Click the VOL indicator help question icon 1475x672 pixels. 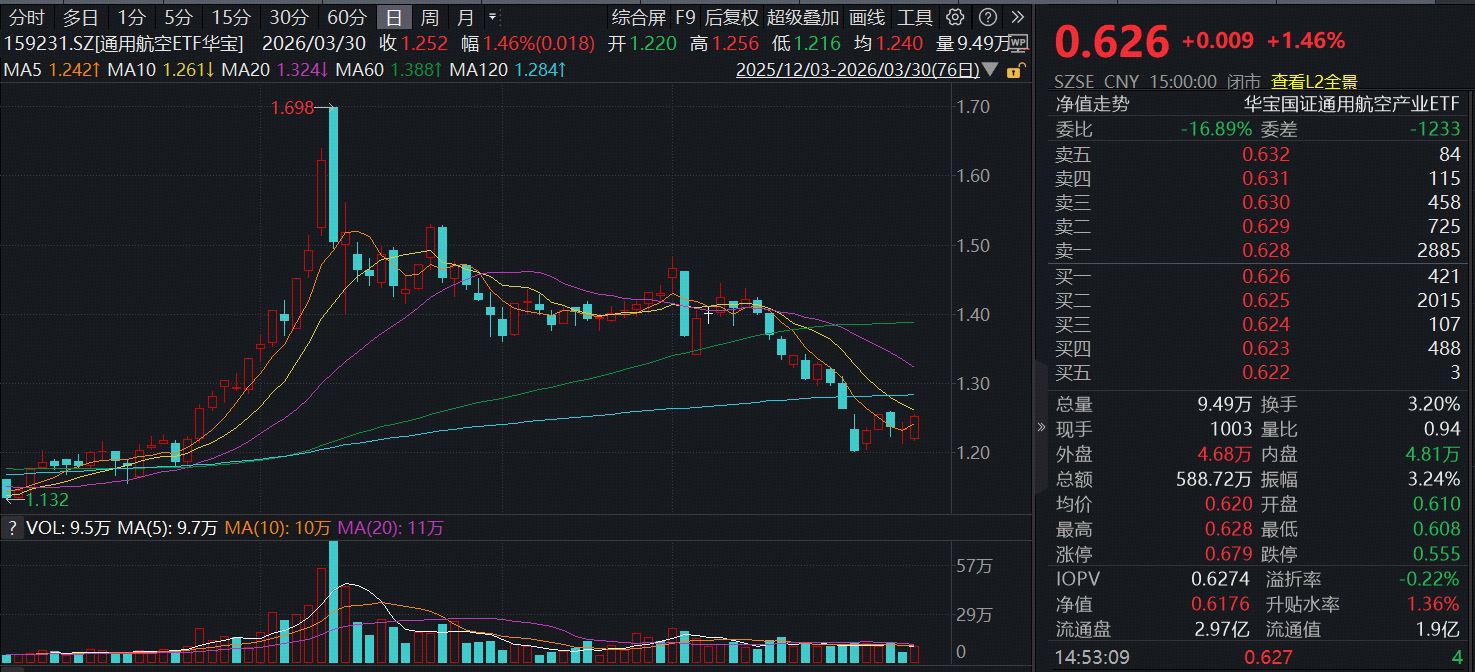click(12, 527)
